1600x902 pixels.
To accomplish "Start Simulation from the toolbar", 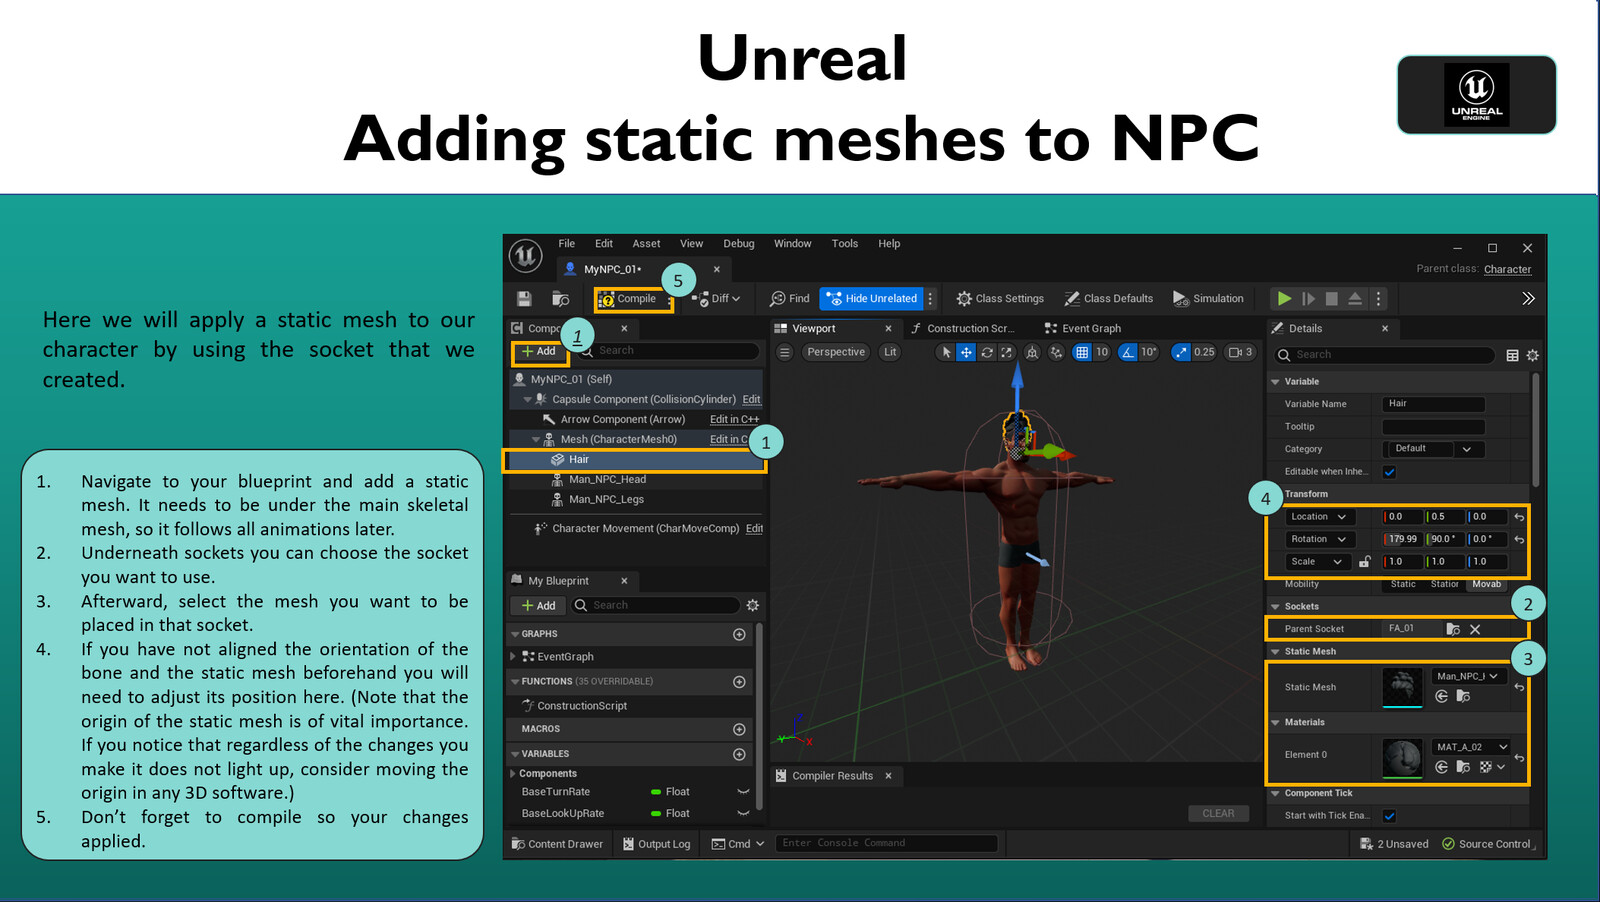I will pyautogui.click(x=1208, y=298).
